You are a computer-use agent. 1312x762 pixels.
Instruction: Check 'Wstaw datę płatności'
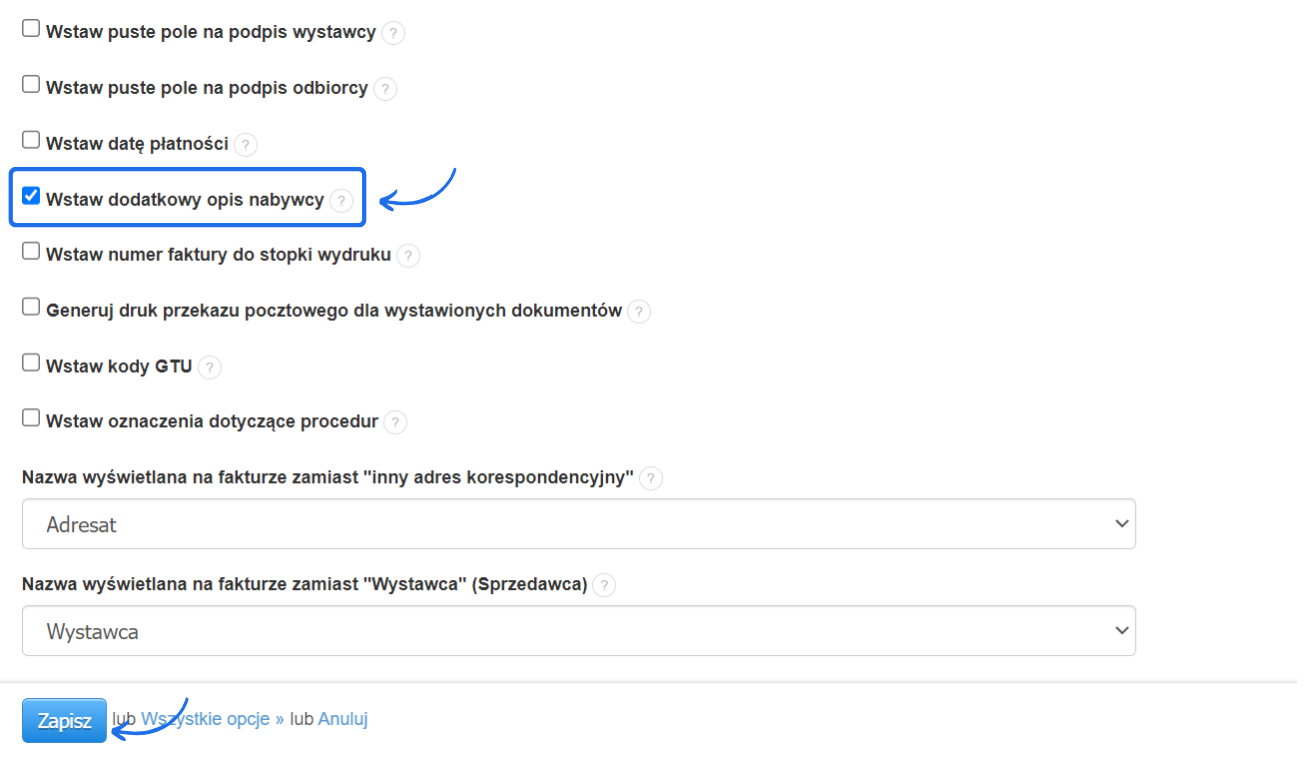(30, 140)
